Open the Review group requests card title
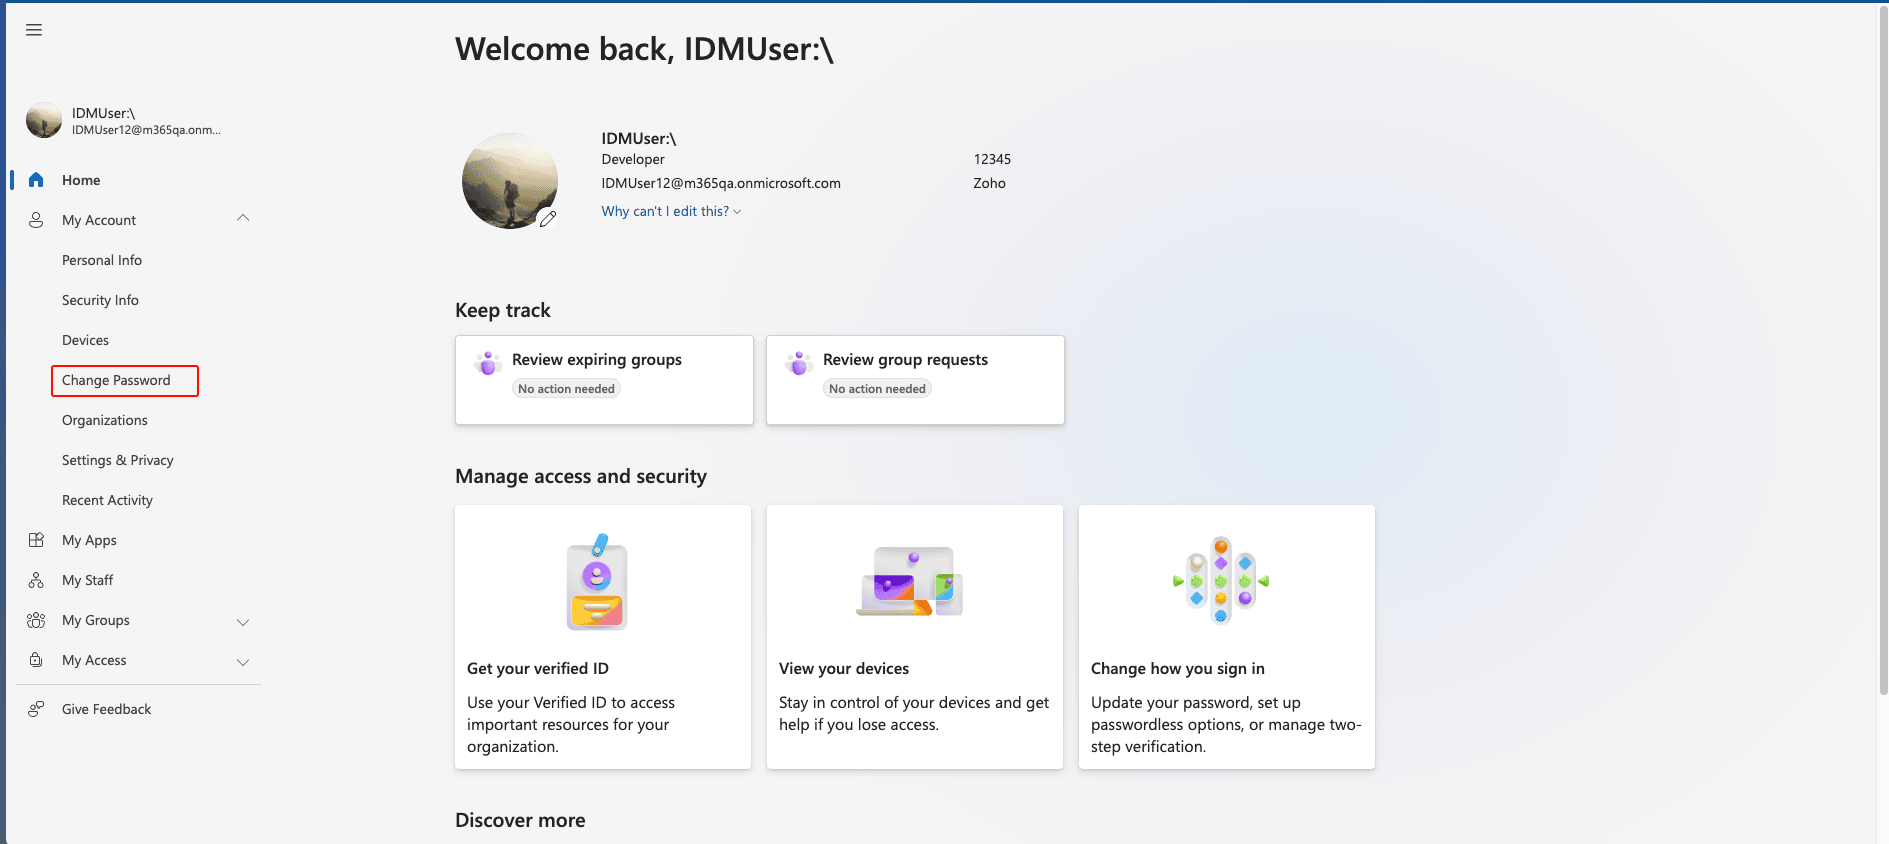Screen dimensions: 1889x844 (x=905, y=359)
